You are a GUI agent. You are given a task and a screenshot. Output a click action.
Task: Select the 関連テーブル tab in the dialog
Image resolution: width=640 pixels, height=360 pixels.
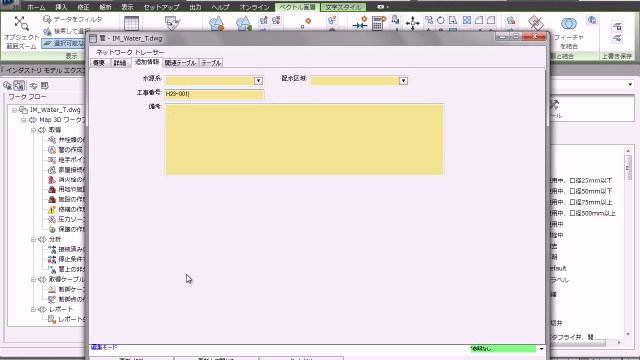coord(180,63)
